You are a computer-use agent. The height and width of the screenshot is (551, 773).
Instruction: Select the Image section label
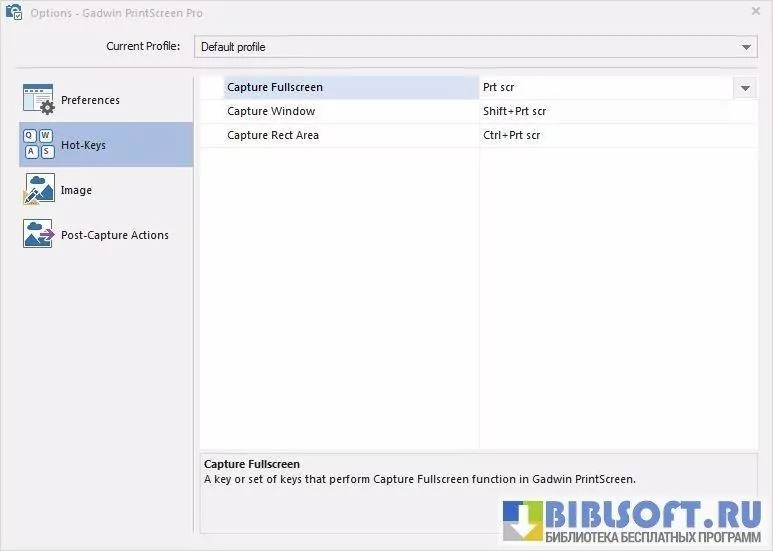click(x=76, y=190)
